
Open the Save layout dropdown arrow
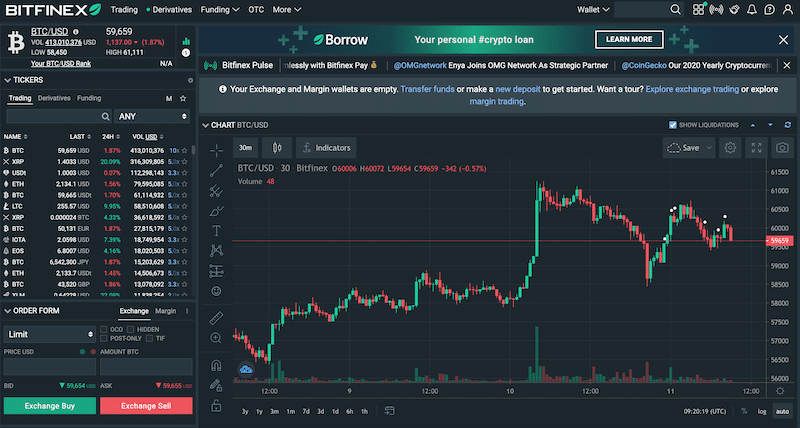709,148
